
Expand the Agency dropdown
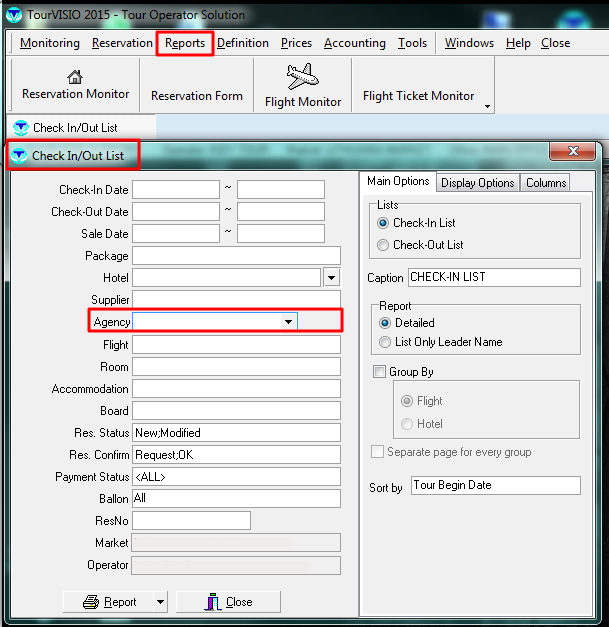(288, 322)
